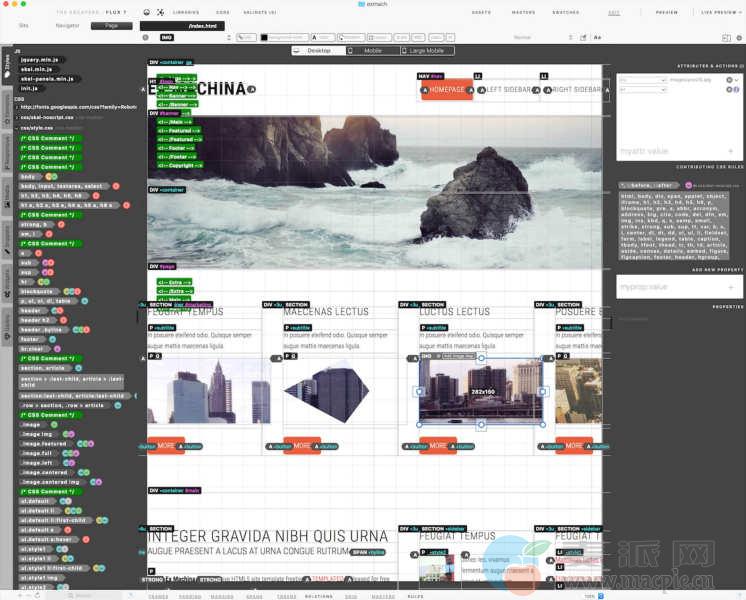
Task: Open the Swatches panel
Action: (565, 12)
